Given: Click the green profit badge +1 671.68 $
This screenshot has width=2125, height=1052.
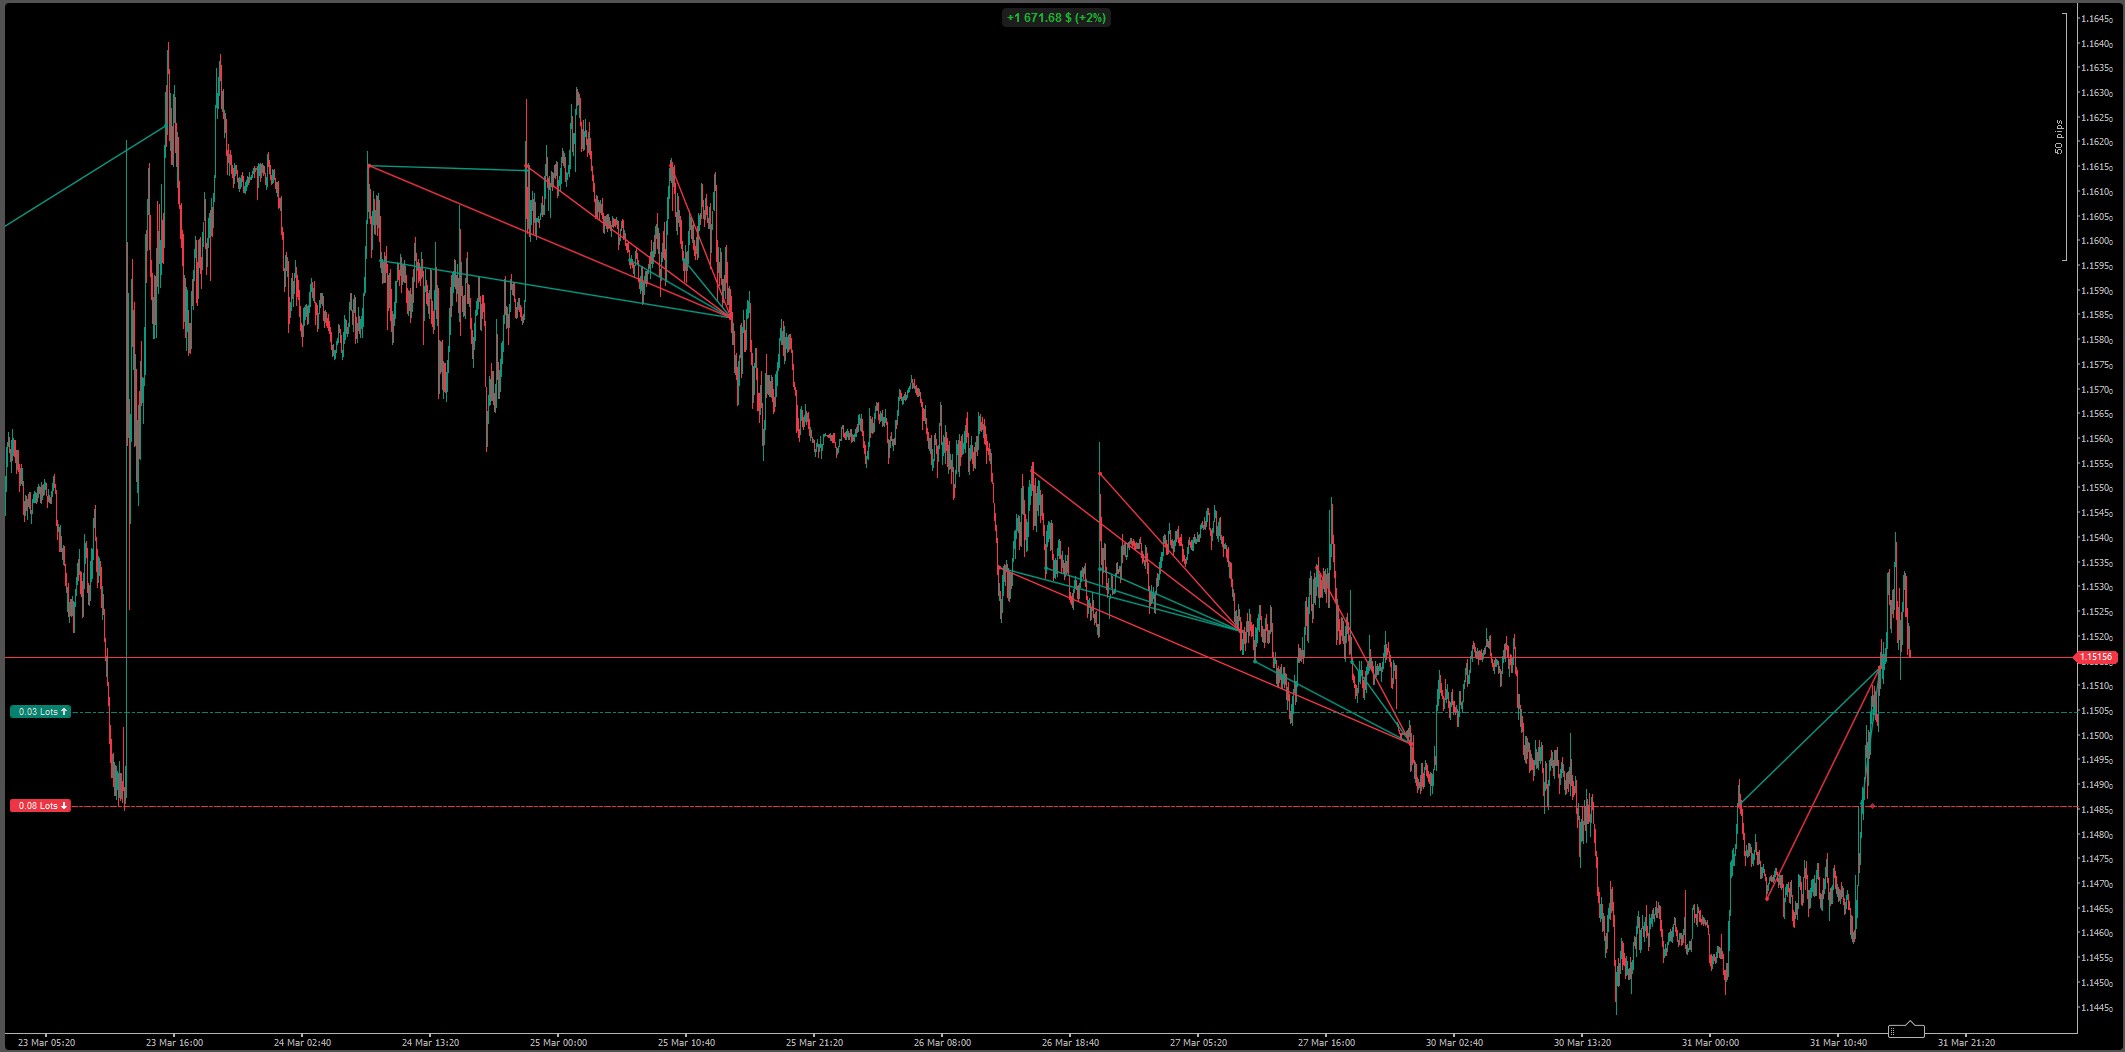Looking at the screenshot, I should [1056, 18].
